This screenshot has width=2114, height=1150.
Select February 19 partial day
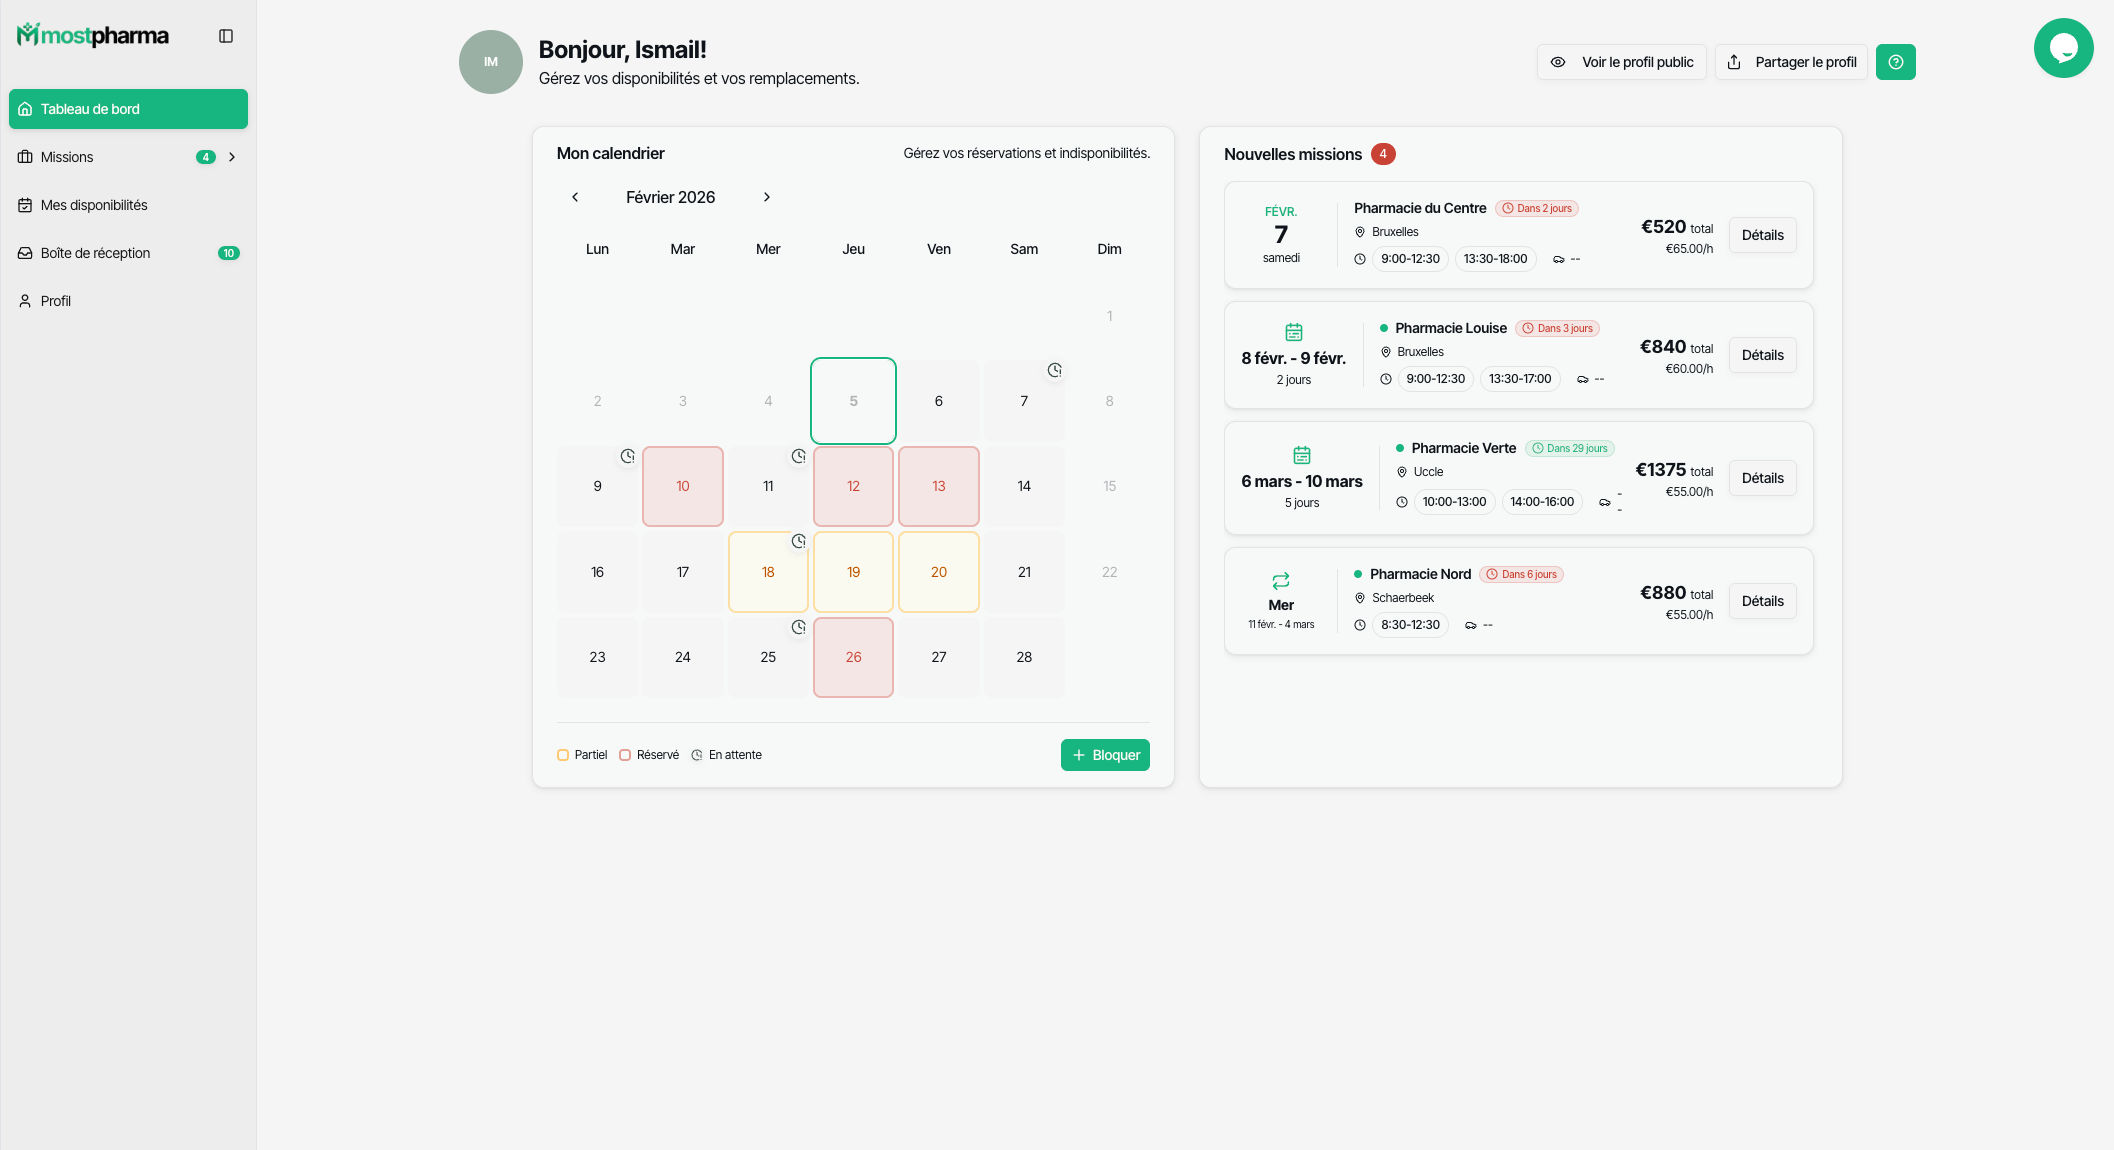coord(853,572)
